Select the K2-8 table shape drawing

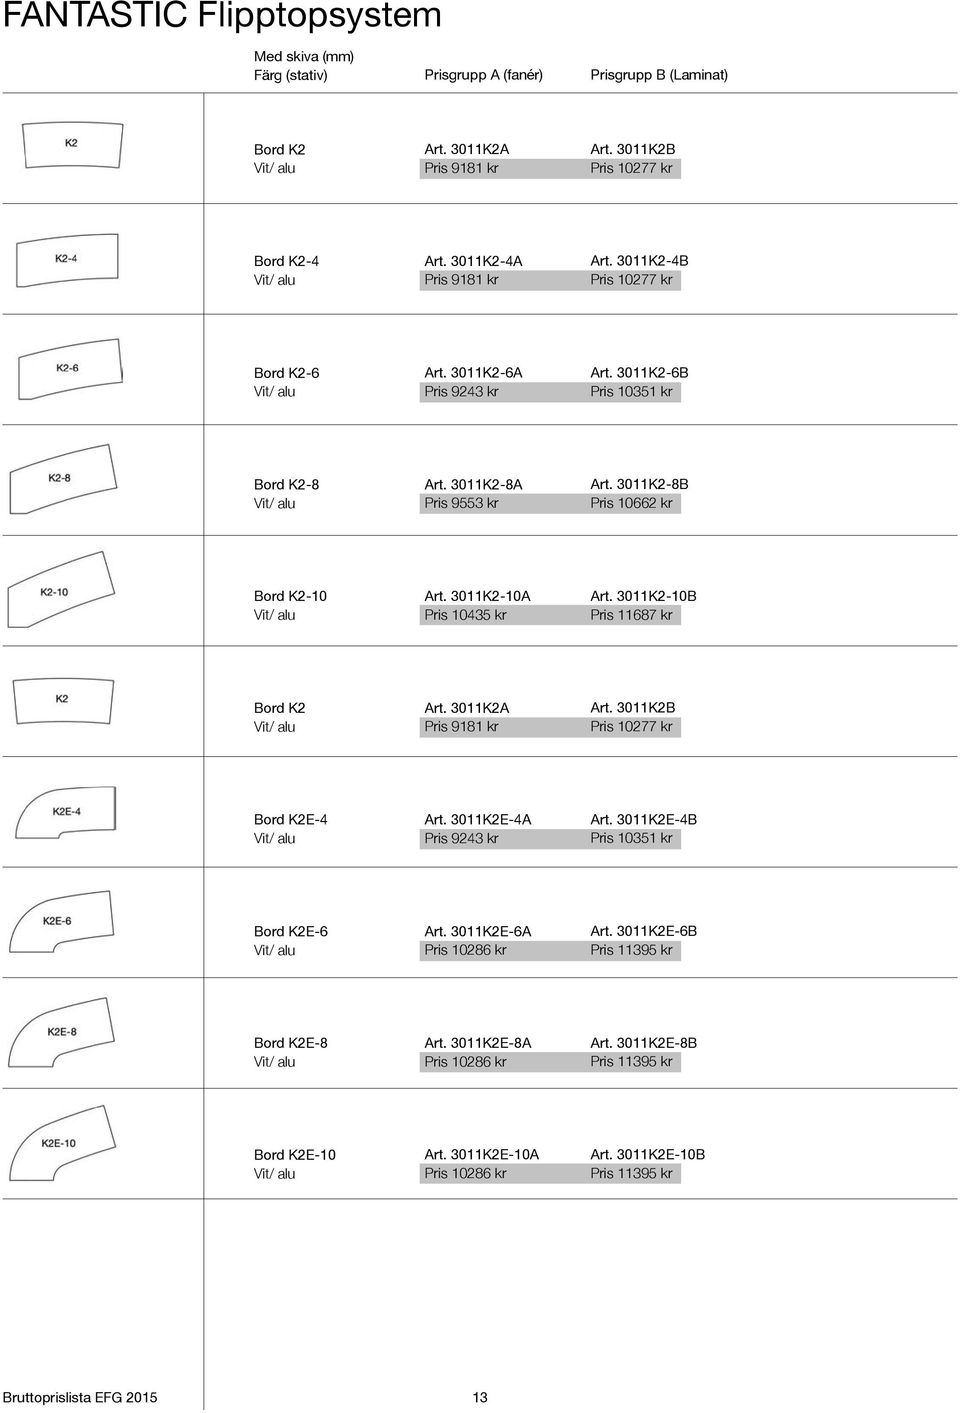63,479
